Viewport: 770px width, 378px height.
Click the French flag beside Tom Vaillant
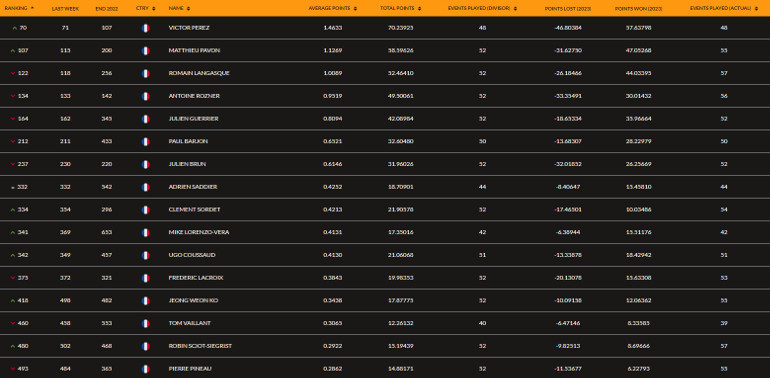click(x=145, y=323)
